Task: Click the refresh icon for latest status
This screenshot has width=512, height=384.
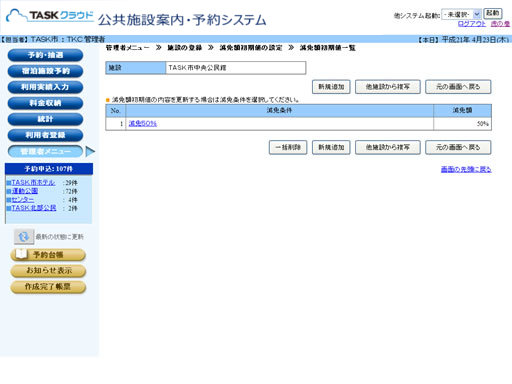Action: coord(24,237)
